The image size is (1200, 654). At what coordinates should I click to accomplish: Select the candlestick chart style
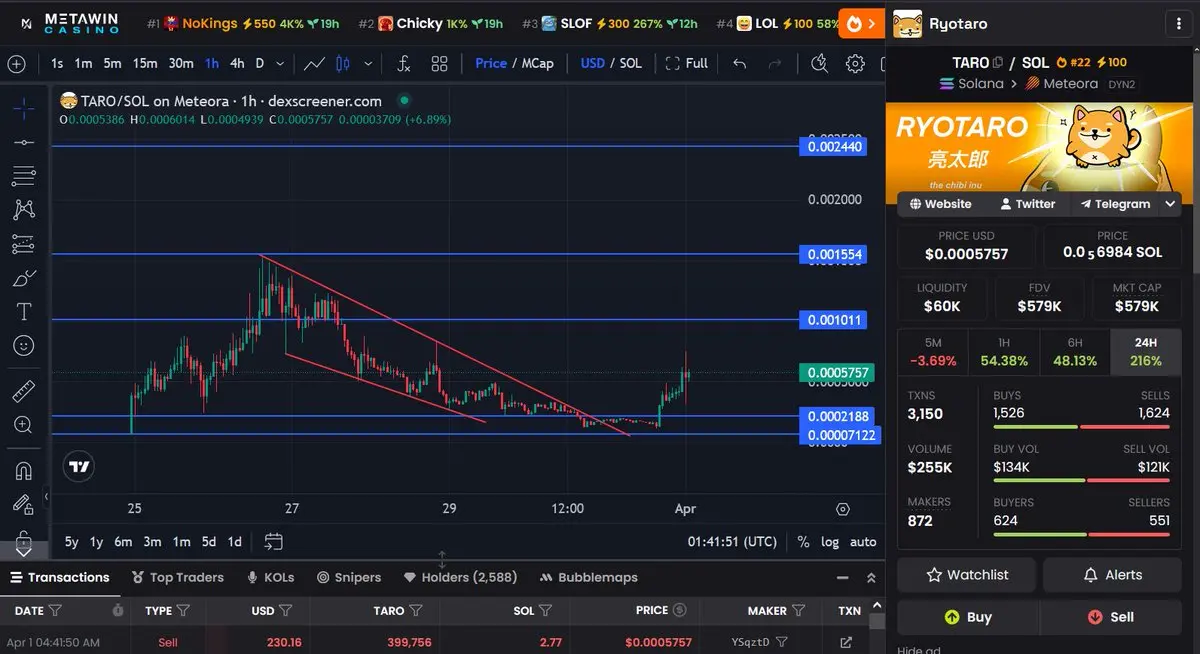pos(343,63)
